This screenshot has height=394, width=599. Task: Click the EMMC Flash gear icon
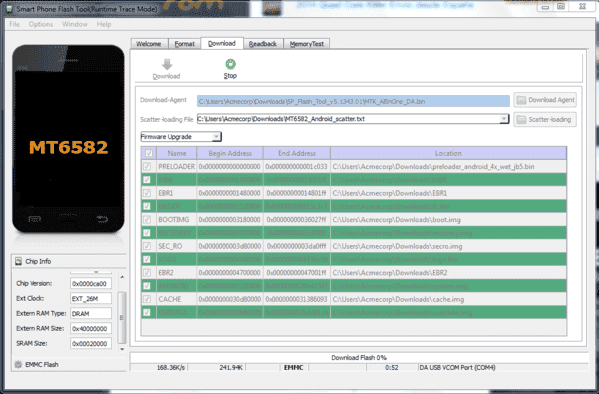[18, 364]
